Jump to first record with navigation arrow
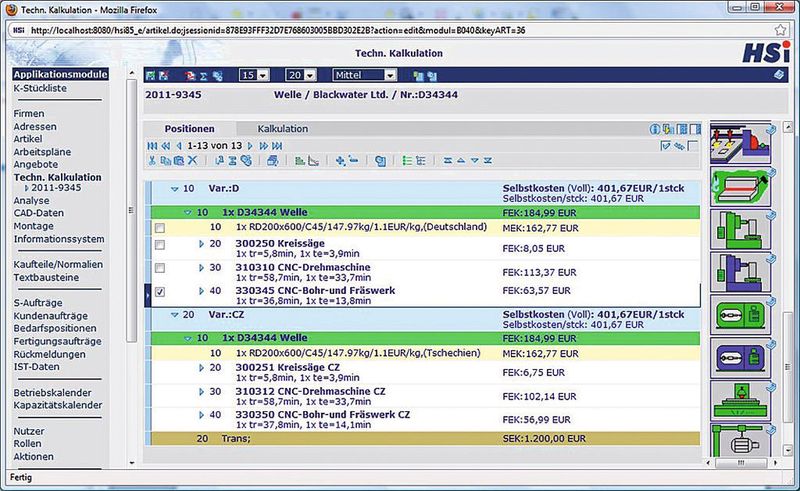 pos(151,146)
